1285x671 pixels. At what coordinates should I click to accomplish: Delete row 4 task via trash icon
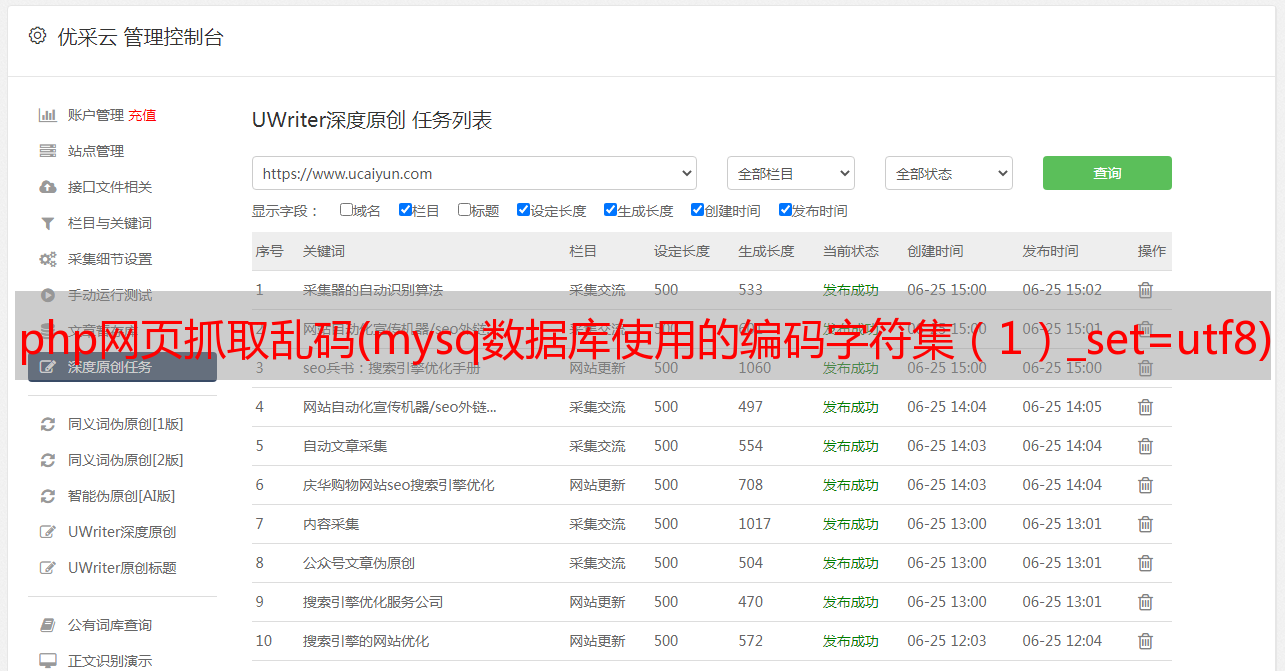tap(1145, 407)
